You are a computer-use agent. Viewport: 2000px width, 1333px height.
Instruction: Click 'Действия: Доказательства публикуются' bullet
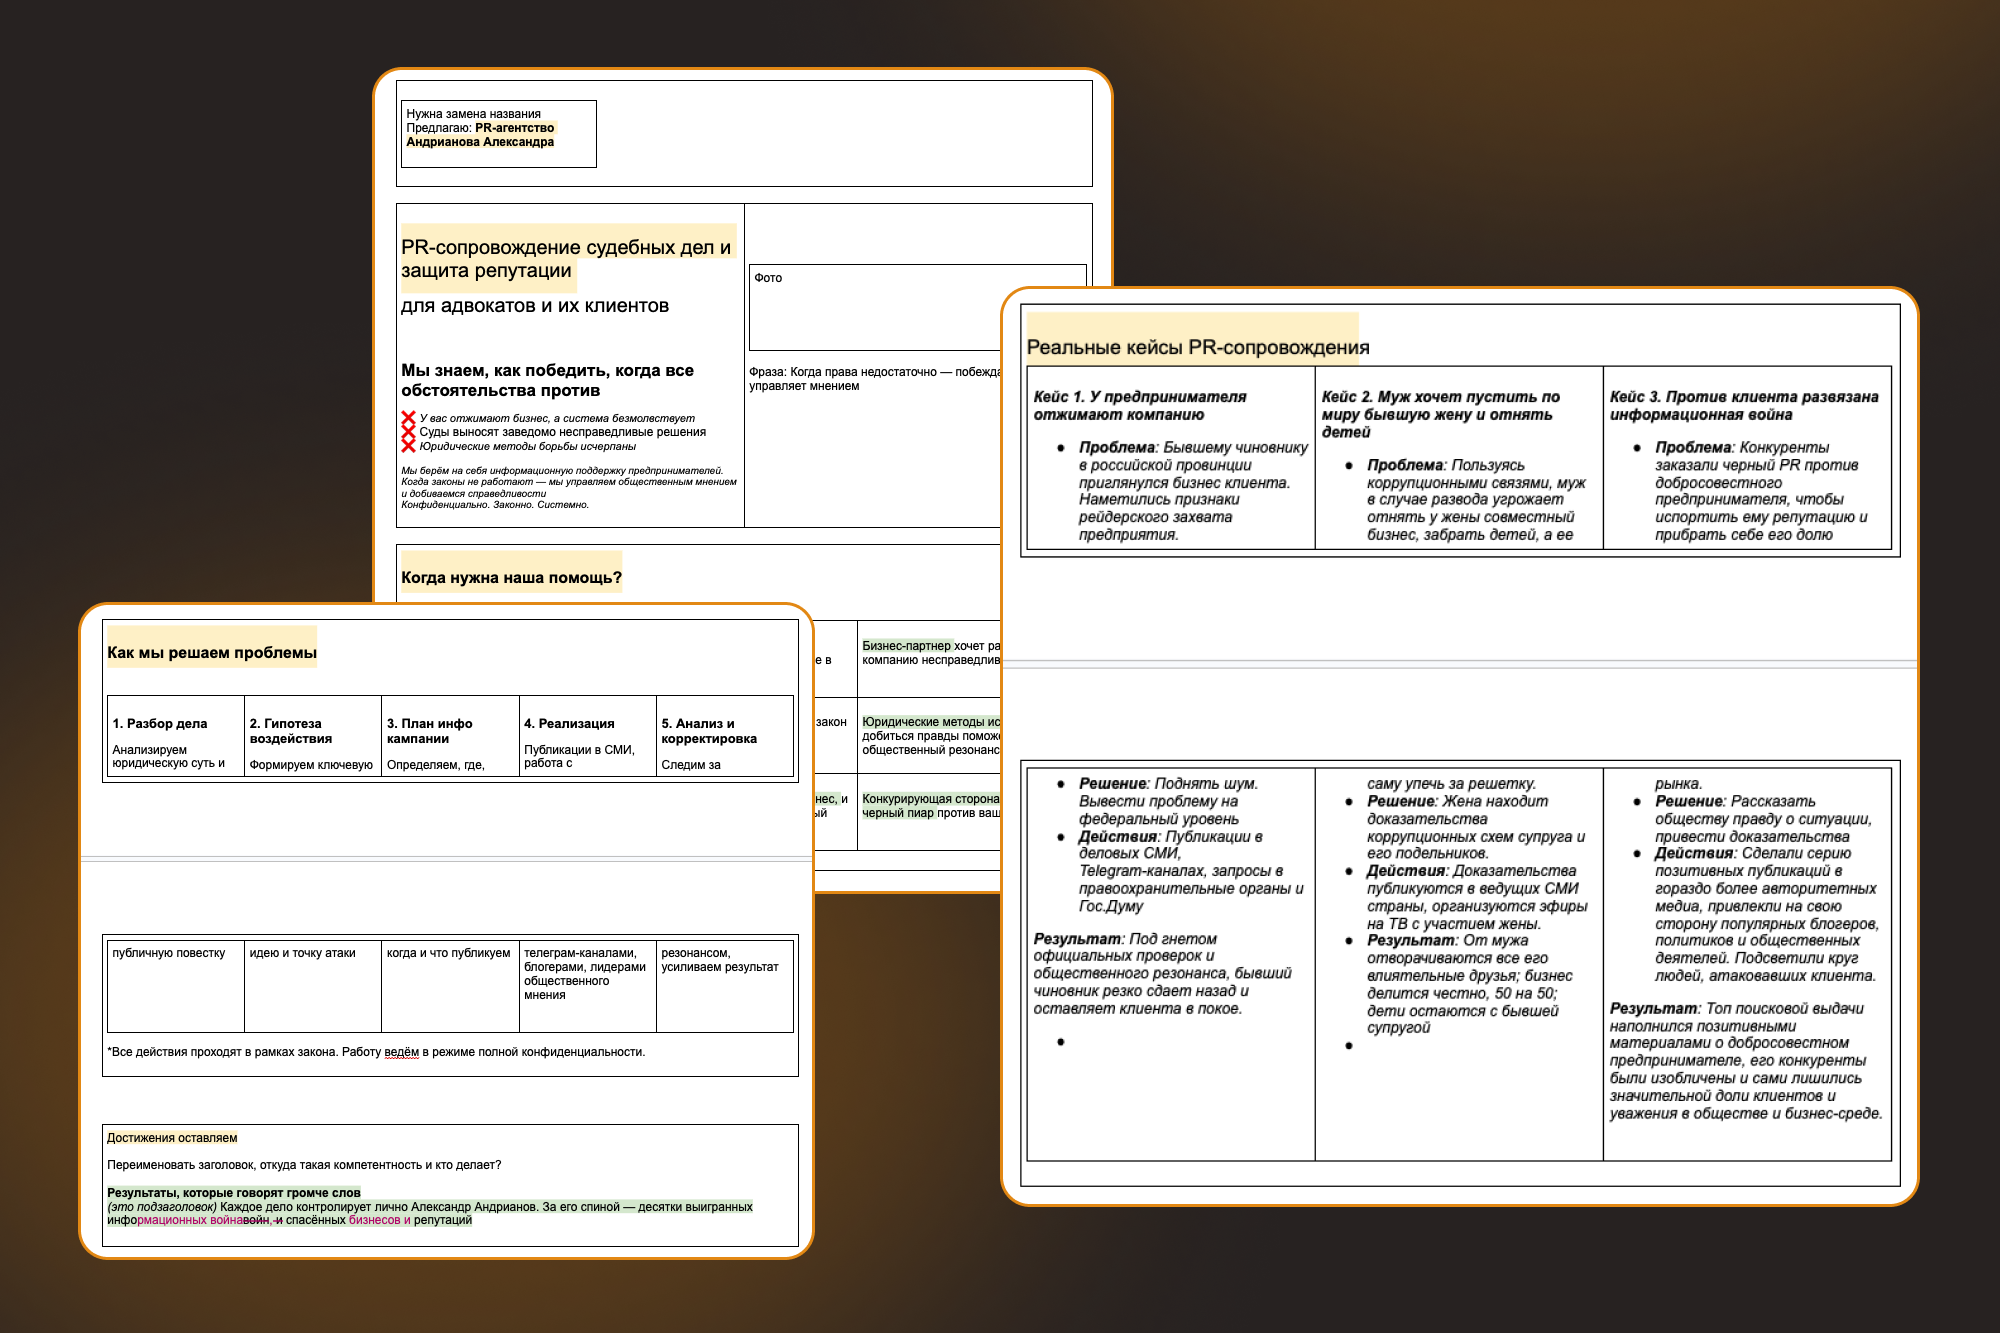point(1477,897)
